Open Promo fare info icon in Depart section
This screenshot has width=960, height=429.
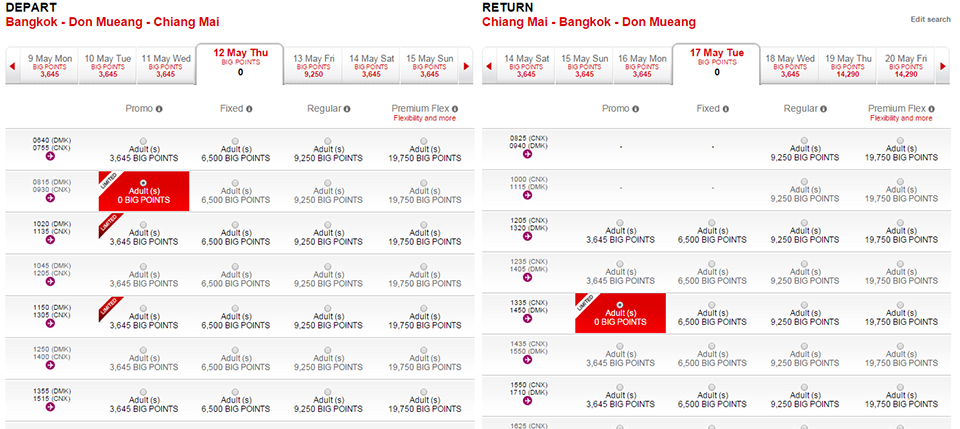pyautogui.click(x=159, y=109)
